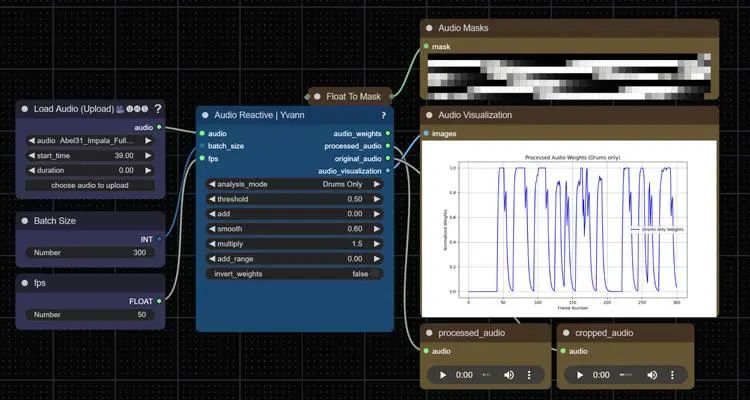Switch analysis_mode to next option with right arrow
This screenshot has height=400, width=750.
click(377, 184)
